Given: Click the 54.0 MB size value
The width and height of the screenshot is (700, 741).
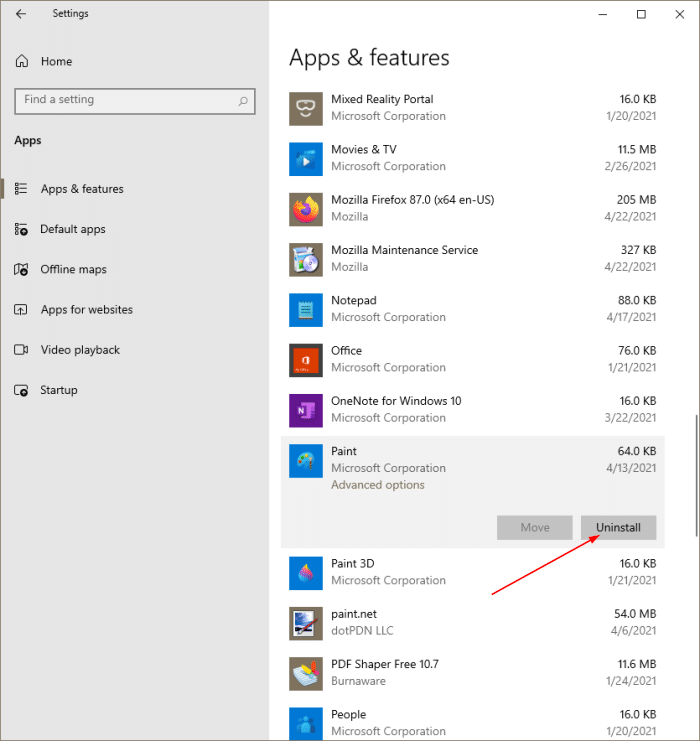Looking at the screenshot, I should 635,614.
